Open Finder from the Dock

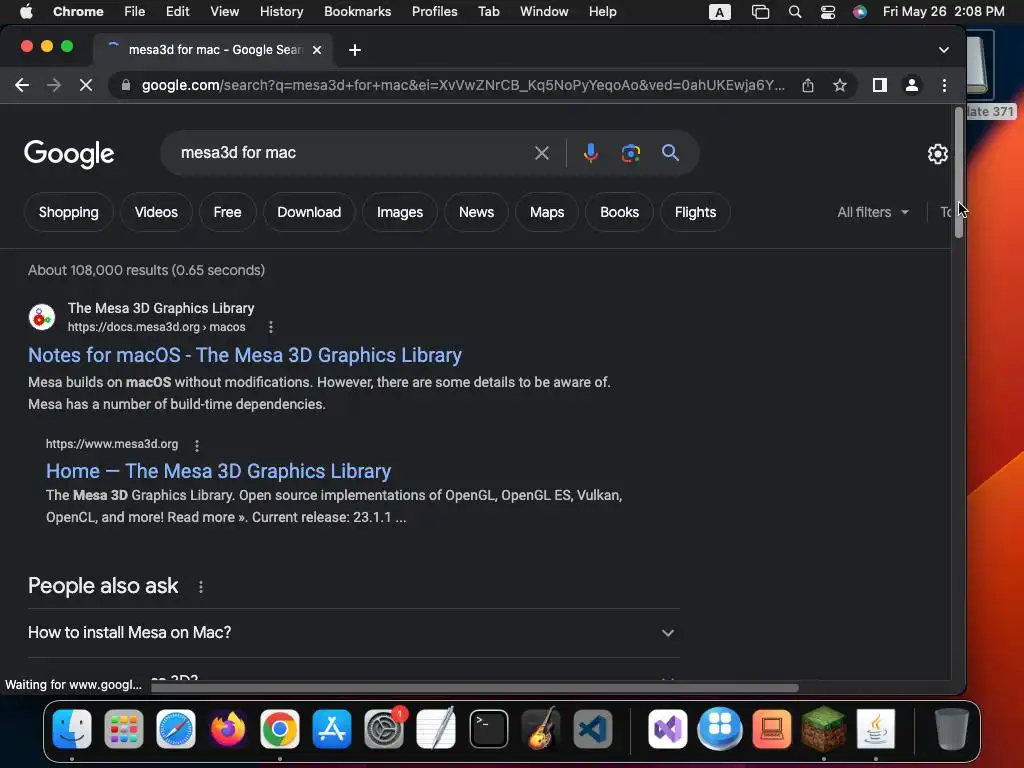pos(72,729)
